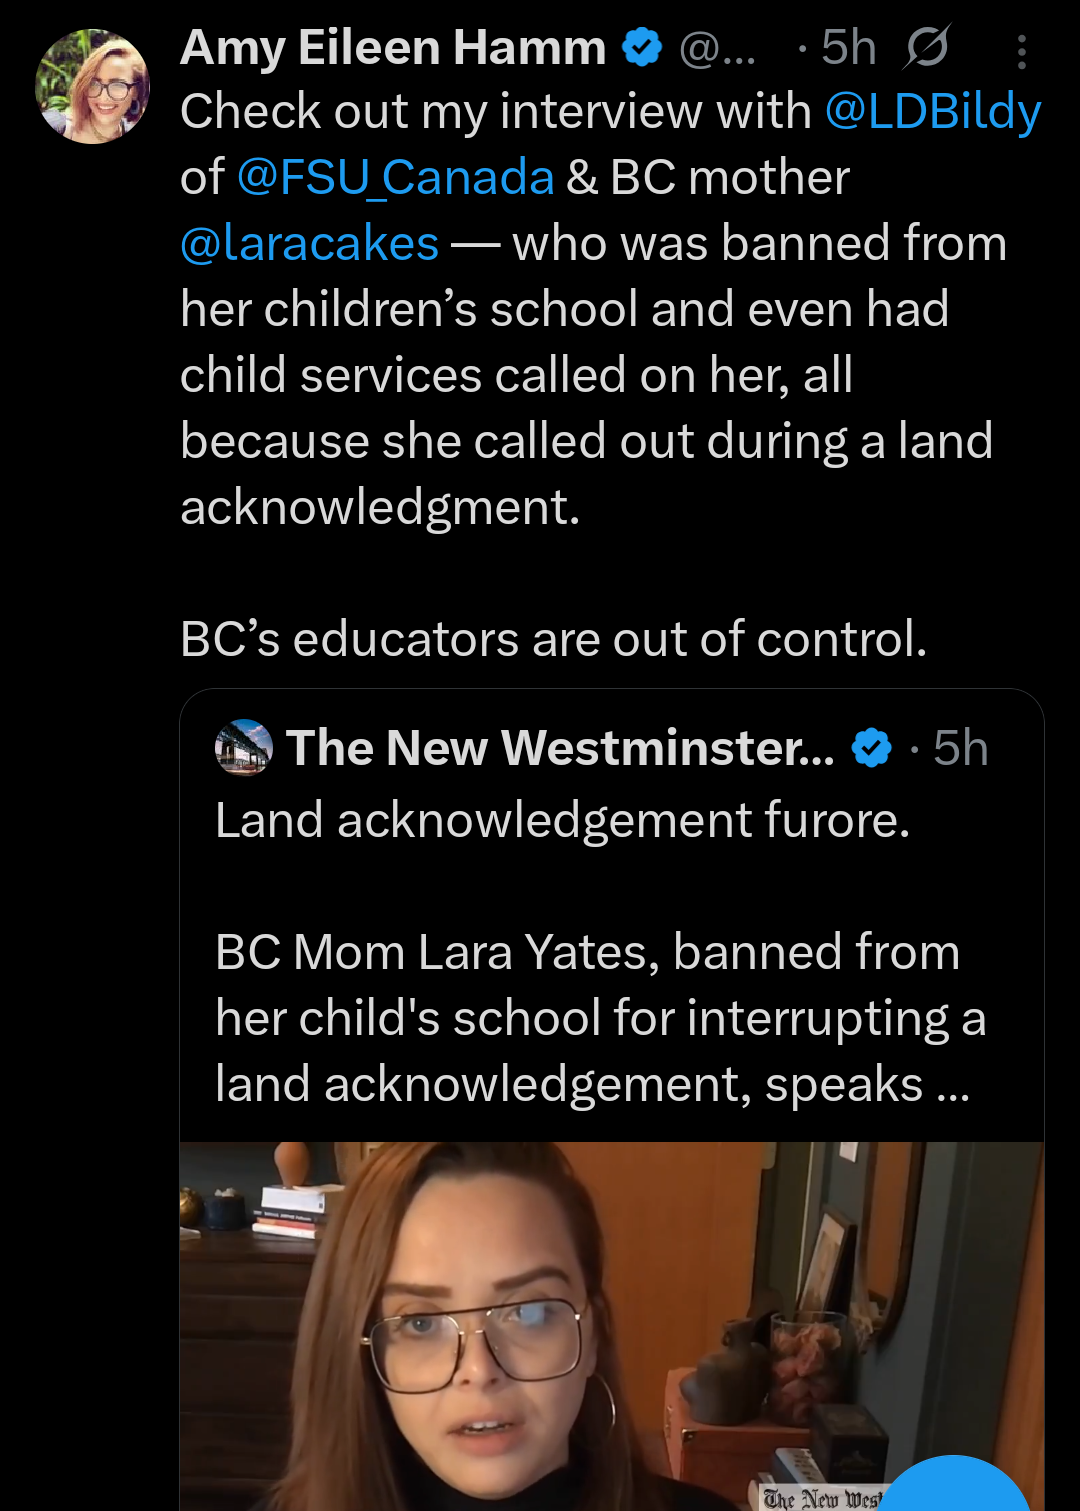Click Amy Eileen Hamm's verified badge
Viewport: 1080px width, 1511px height.
(643, 45)
